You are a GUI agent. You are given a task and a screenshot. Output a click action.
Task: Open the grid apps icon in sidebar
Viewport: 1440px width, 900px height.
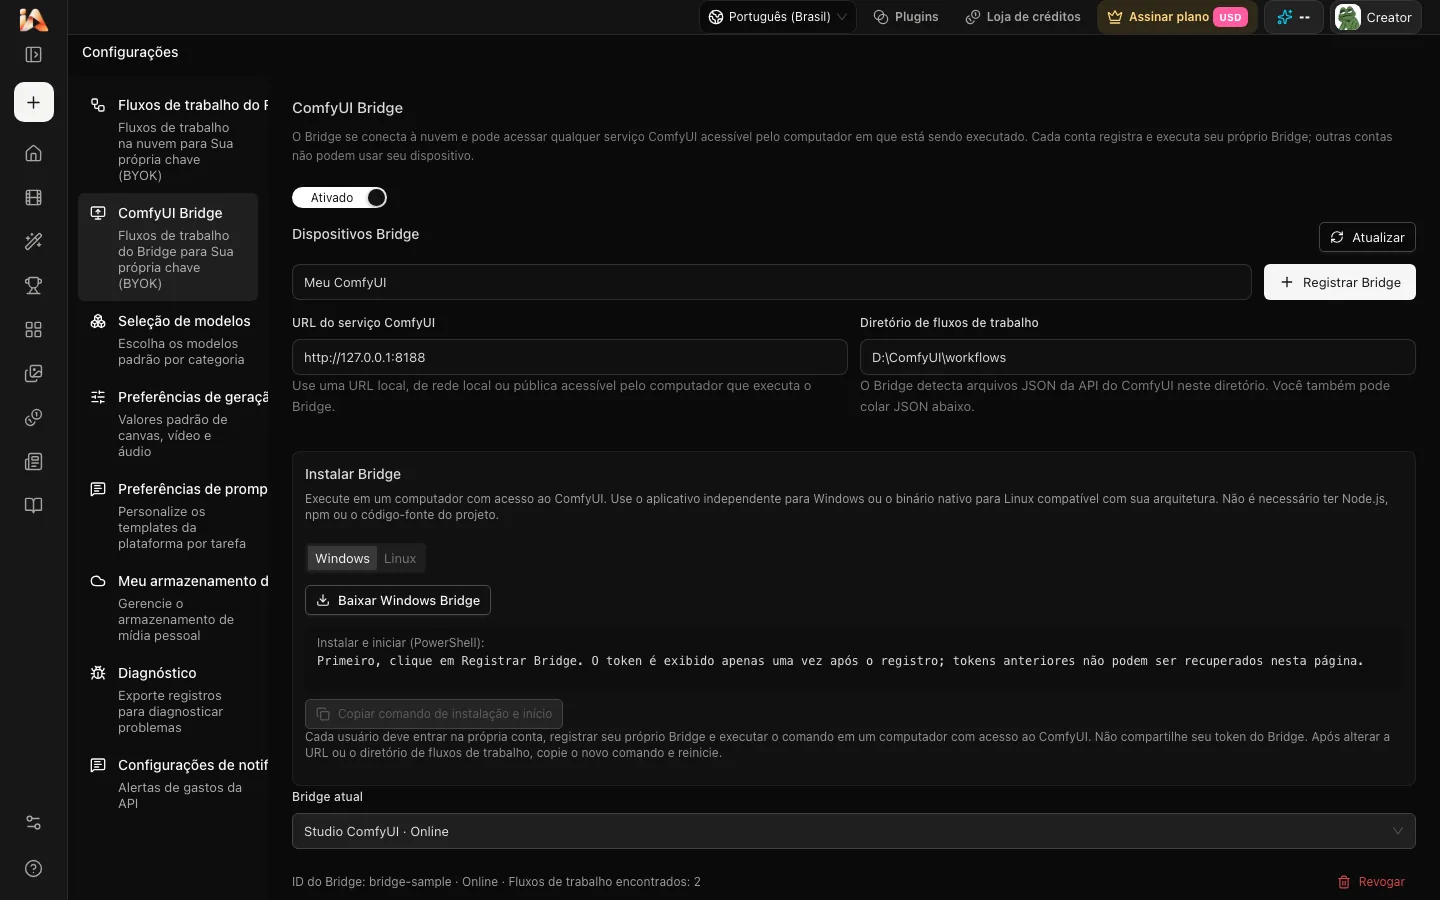(x=33, y=329)
